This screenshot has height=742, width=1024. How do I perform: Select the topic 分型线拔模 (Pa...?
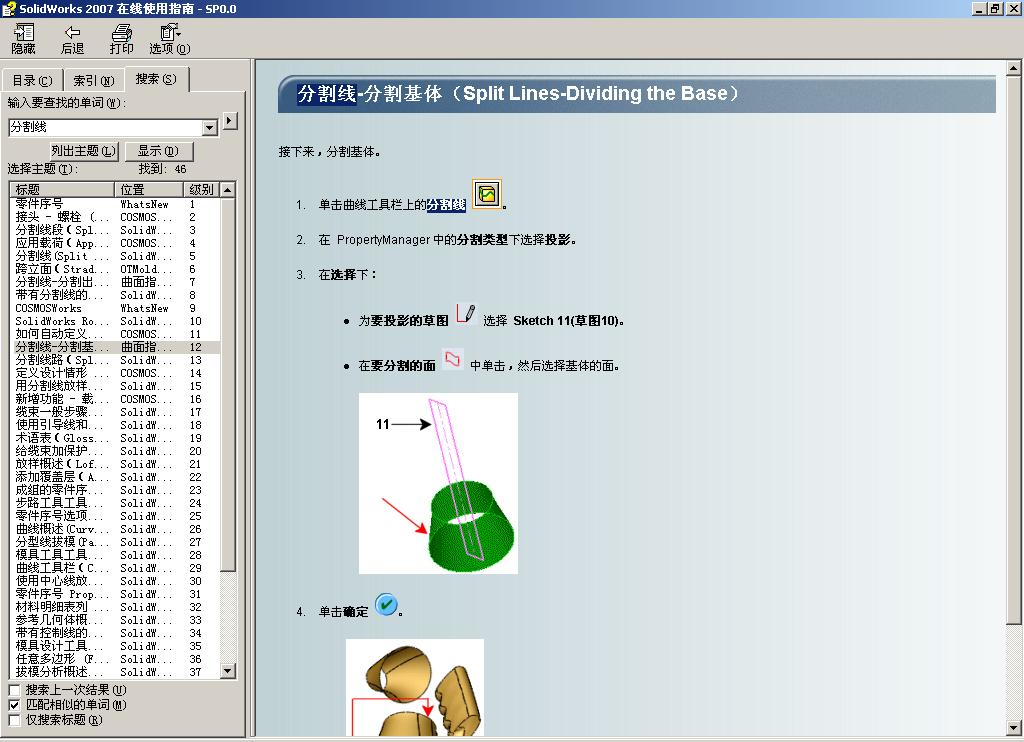pos(116,542)
